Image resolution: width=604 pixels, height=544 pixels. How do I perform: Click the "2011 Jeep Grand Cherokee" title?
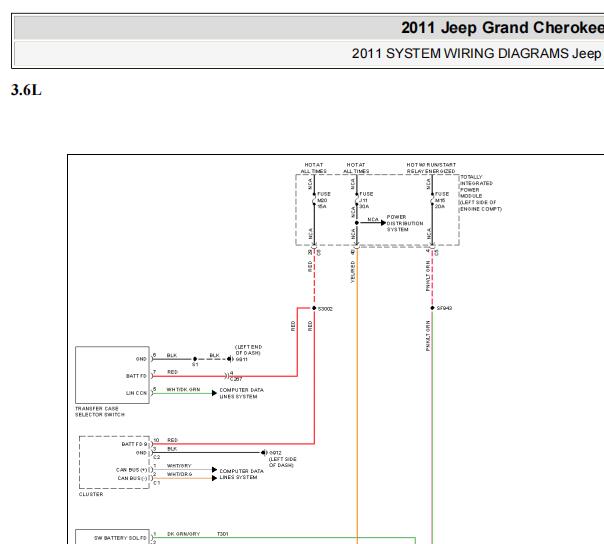tap(502, 28)
